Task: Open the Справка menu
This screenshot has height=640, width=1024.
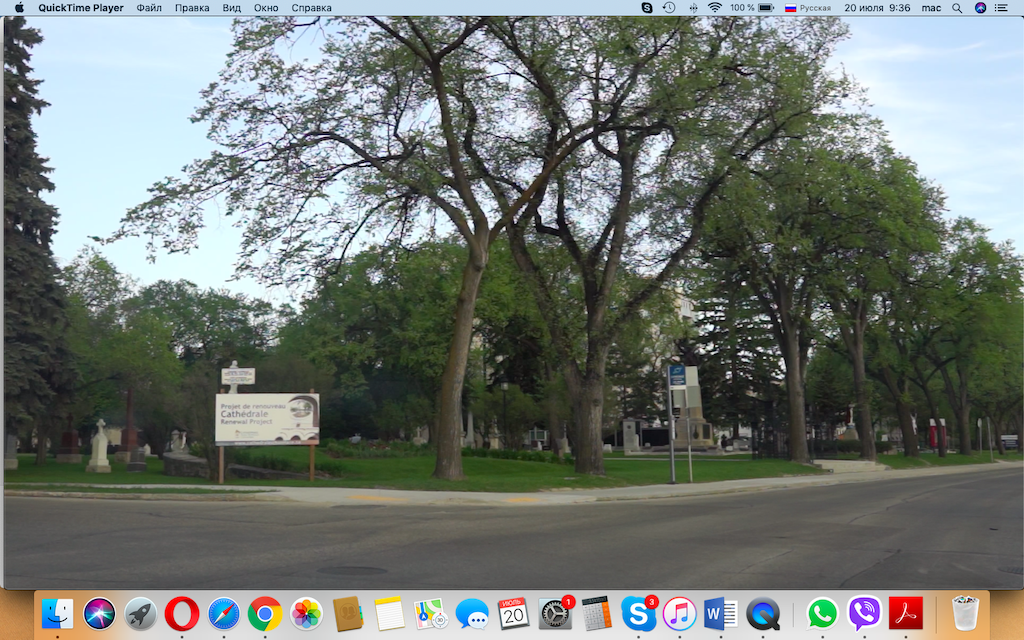Action: [312, 8]
